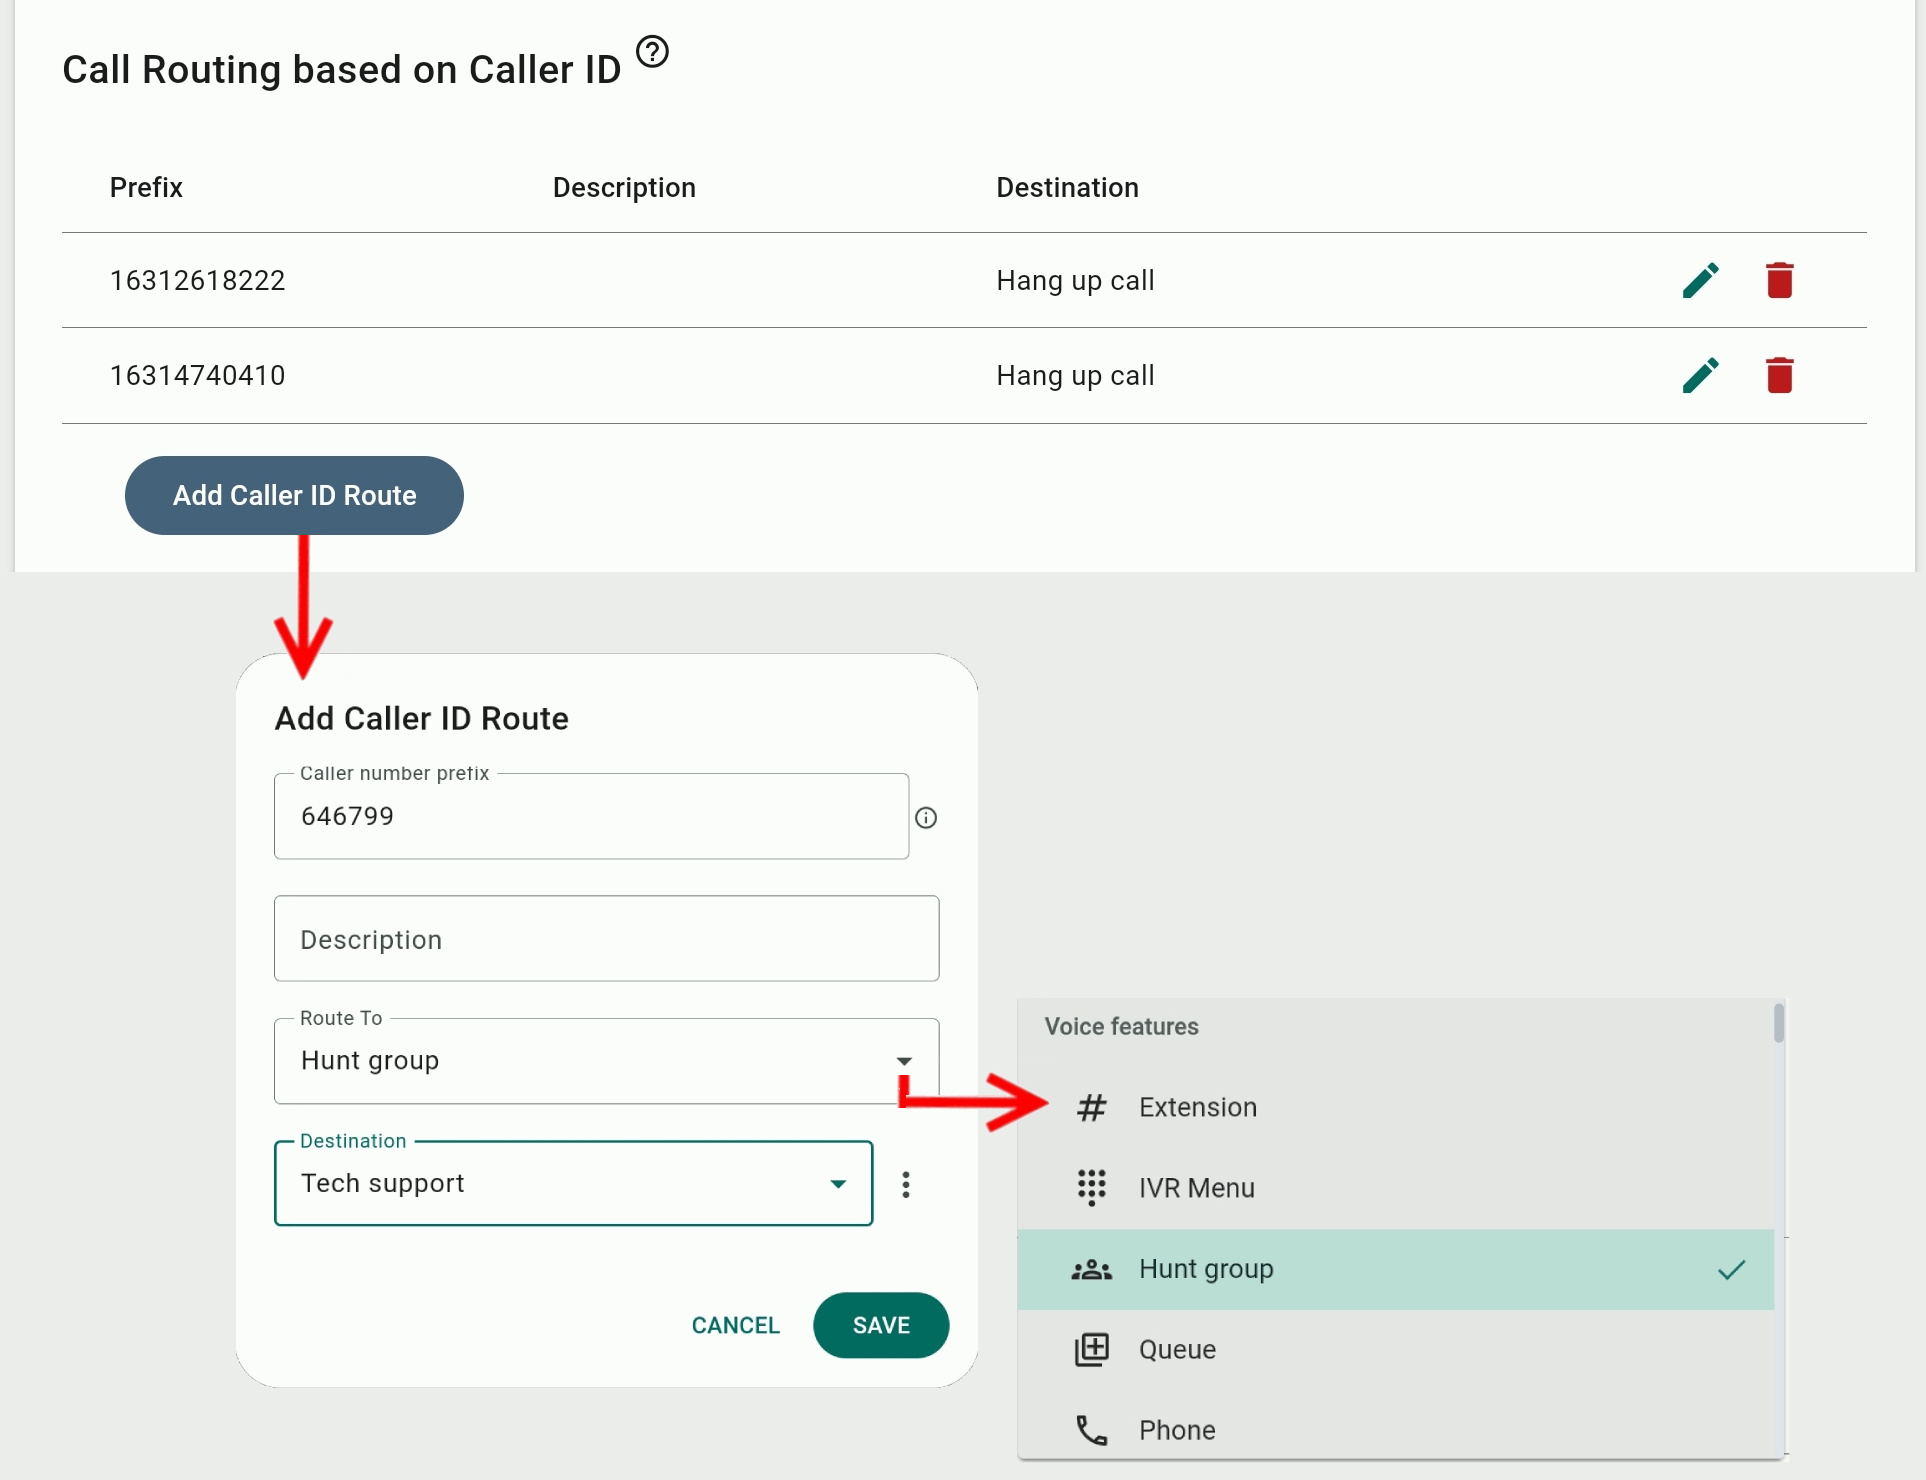Image resolution: width=1926 pixels, height=1480 pixels.
Task: Expand the Route To dropdown arrow
Action: coord(904,1061)
